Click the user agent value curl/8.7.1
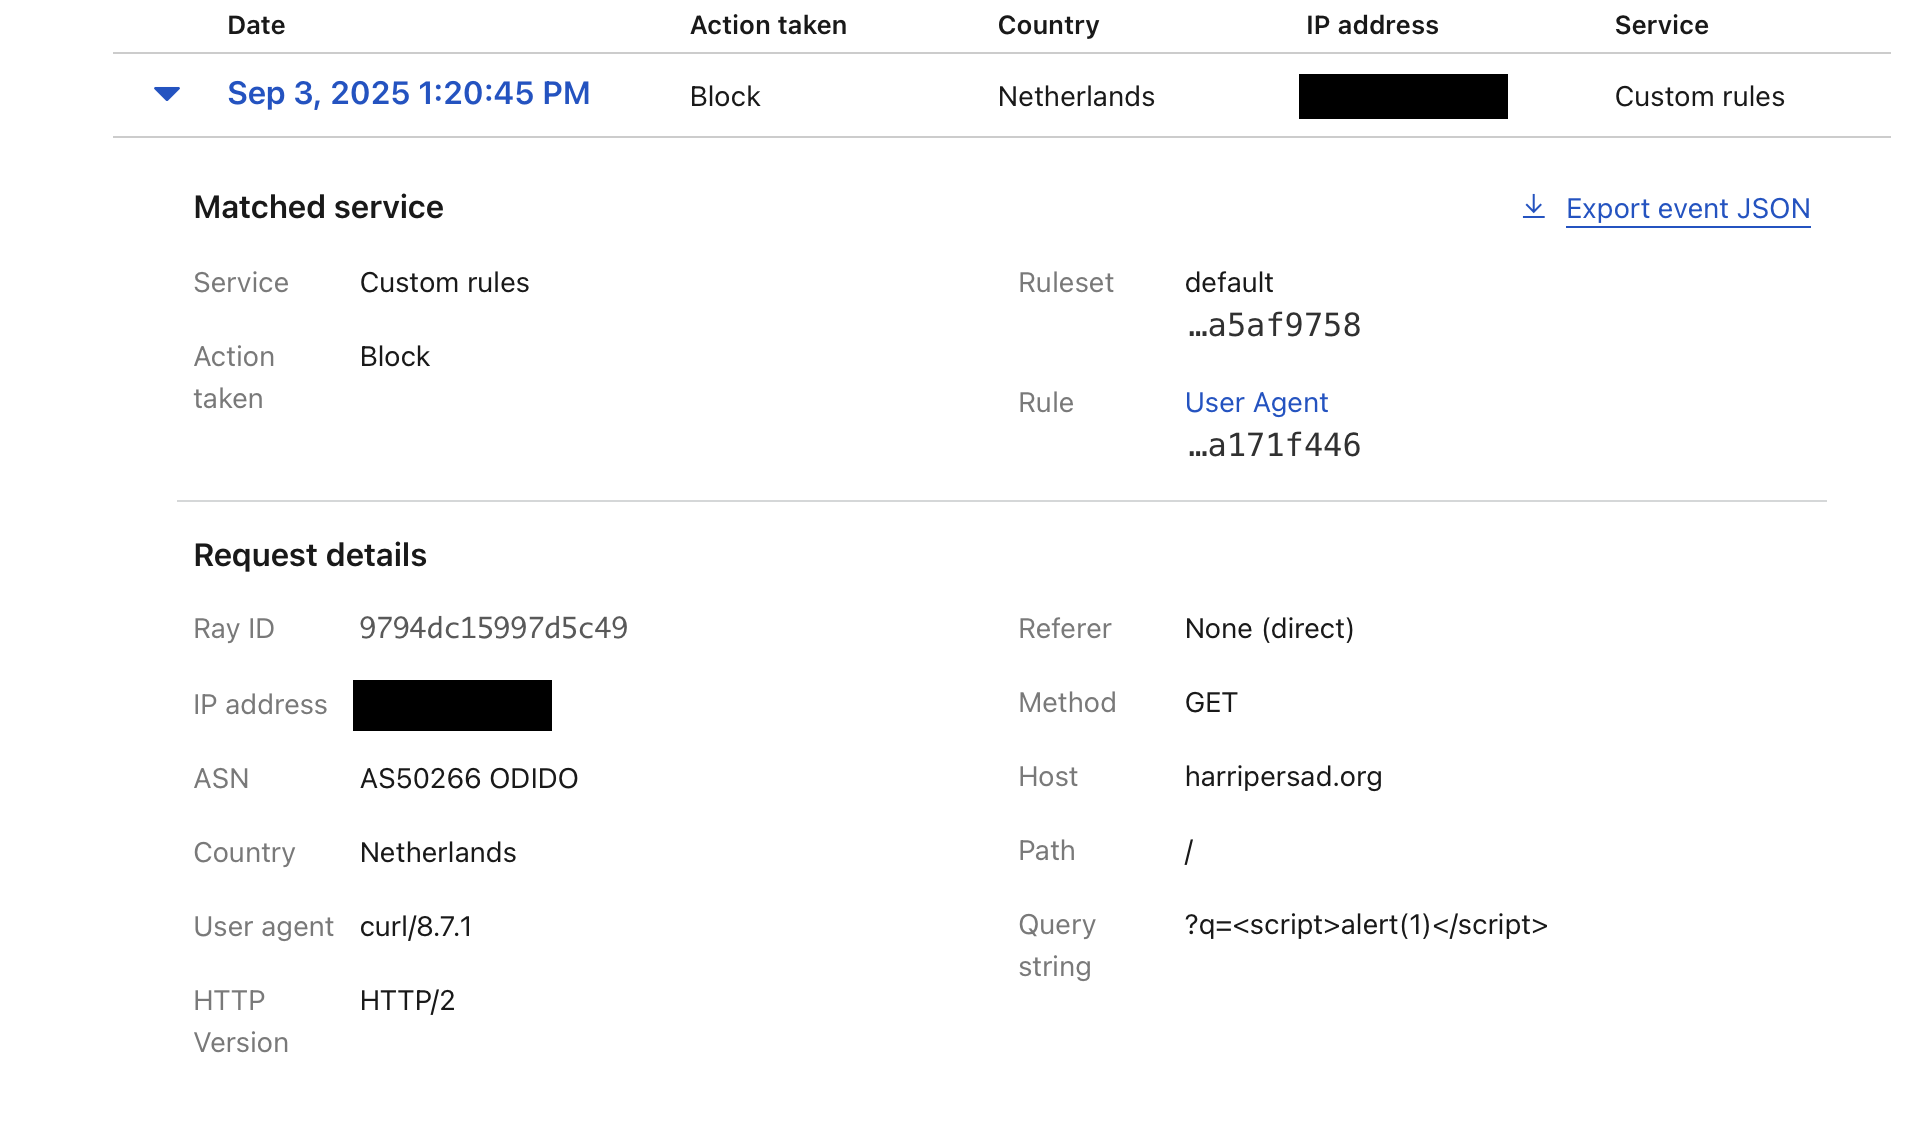 click(x=416, y=926)
